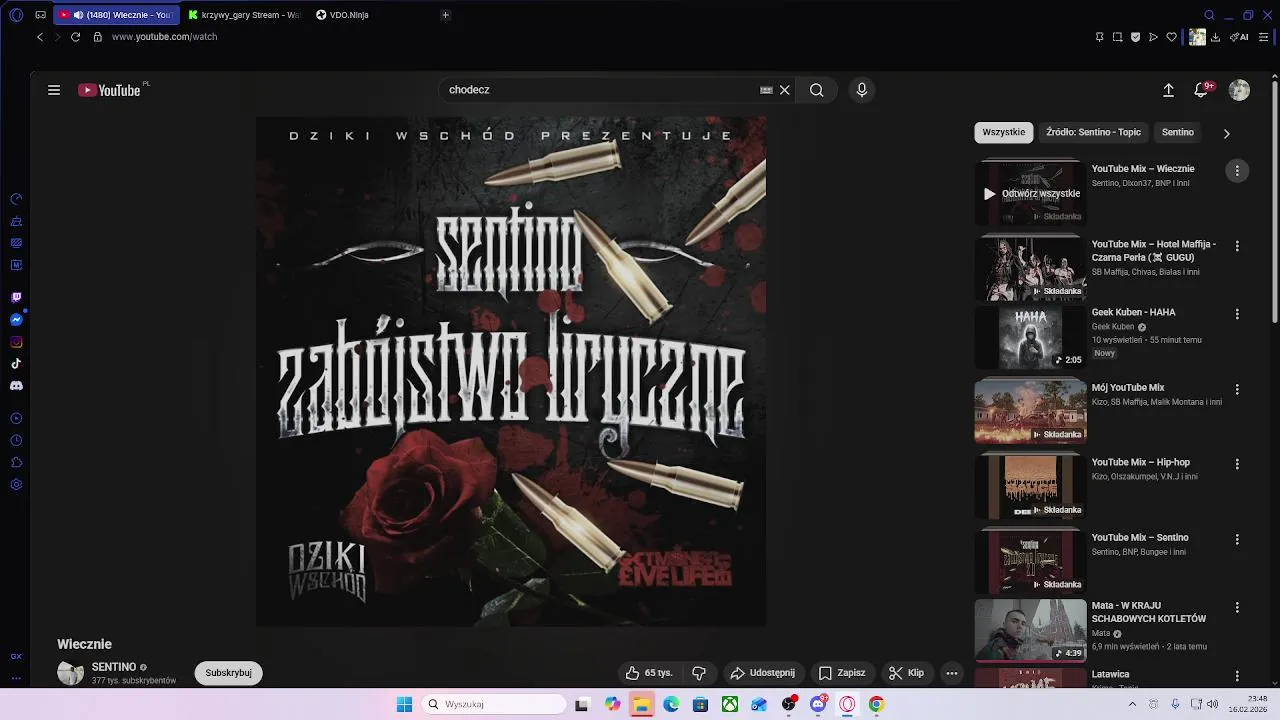
Task: Open the YouTube notifications bell
Action: [x=1201, y=90]
